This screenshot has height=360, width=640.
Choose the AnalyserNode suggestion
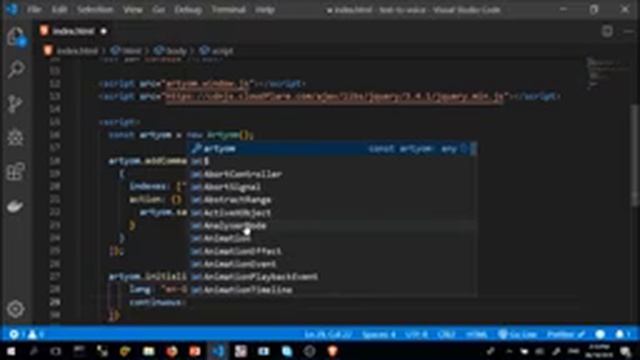tap(331, 226)
